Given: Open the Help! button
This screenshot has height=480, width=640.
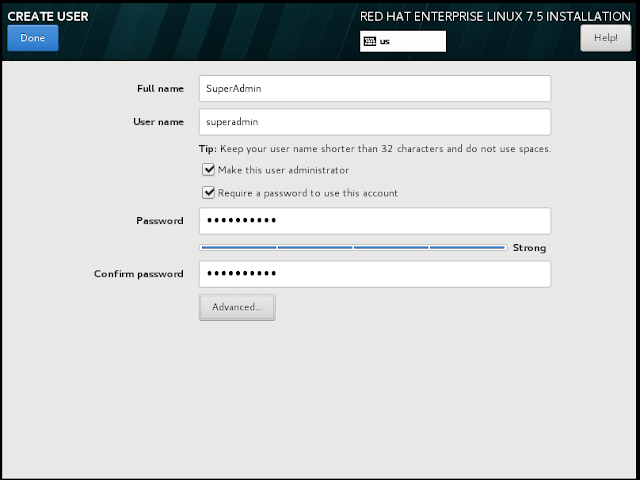Looking at the screenshot, I should 606,38.
